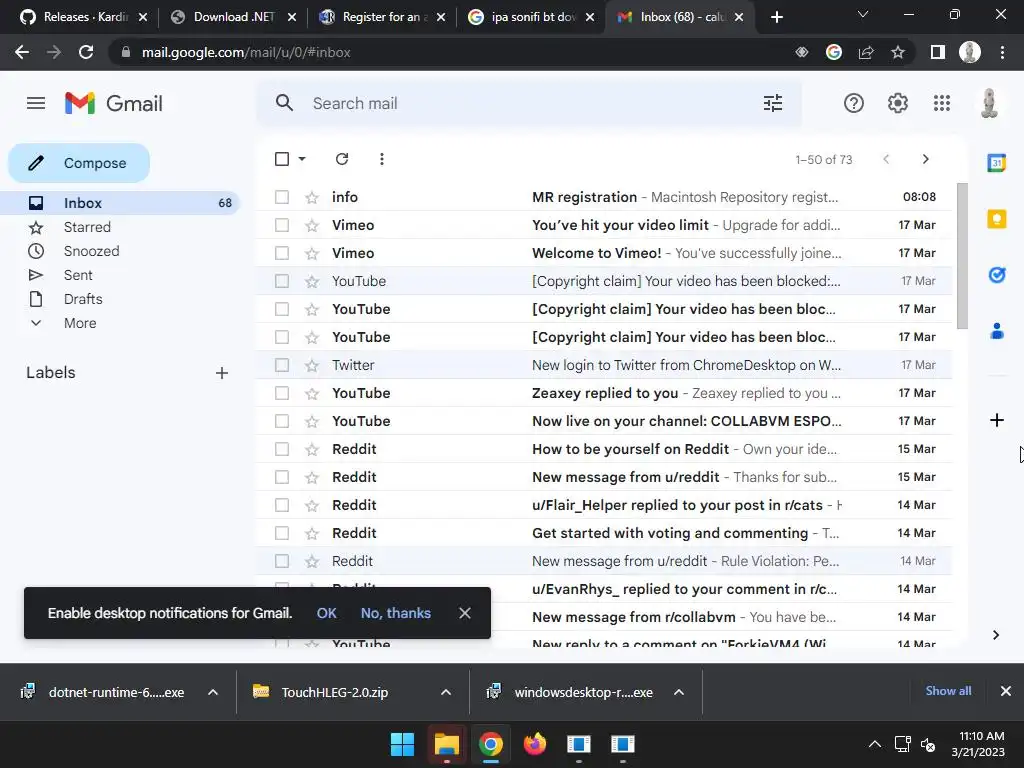Show hidden system tray icons
This screenshot has width=1024, height=768.
point(874,744)
